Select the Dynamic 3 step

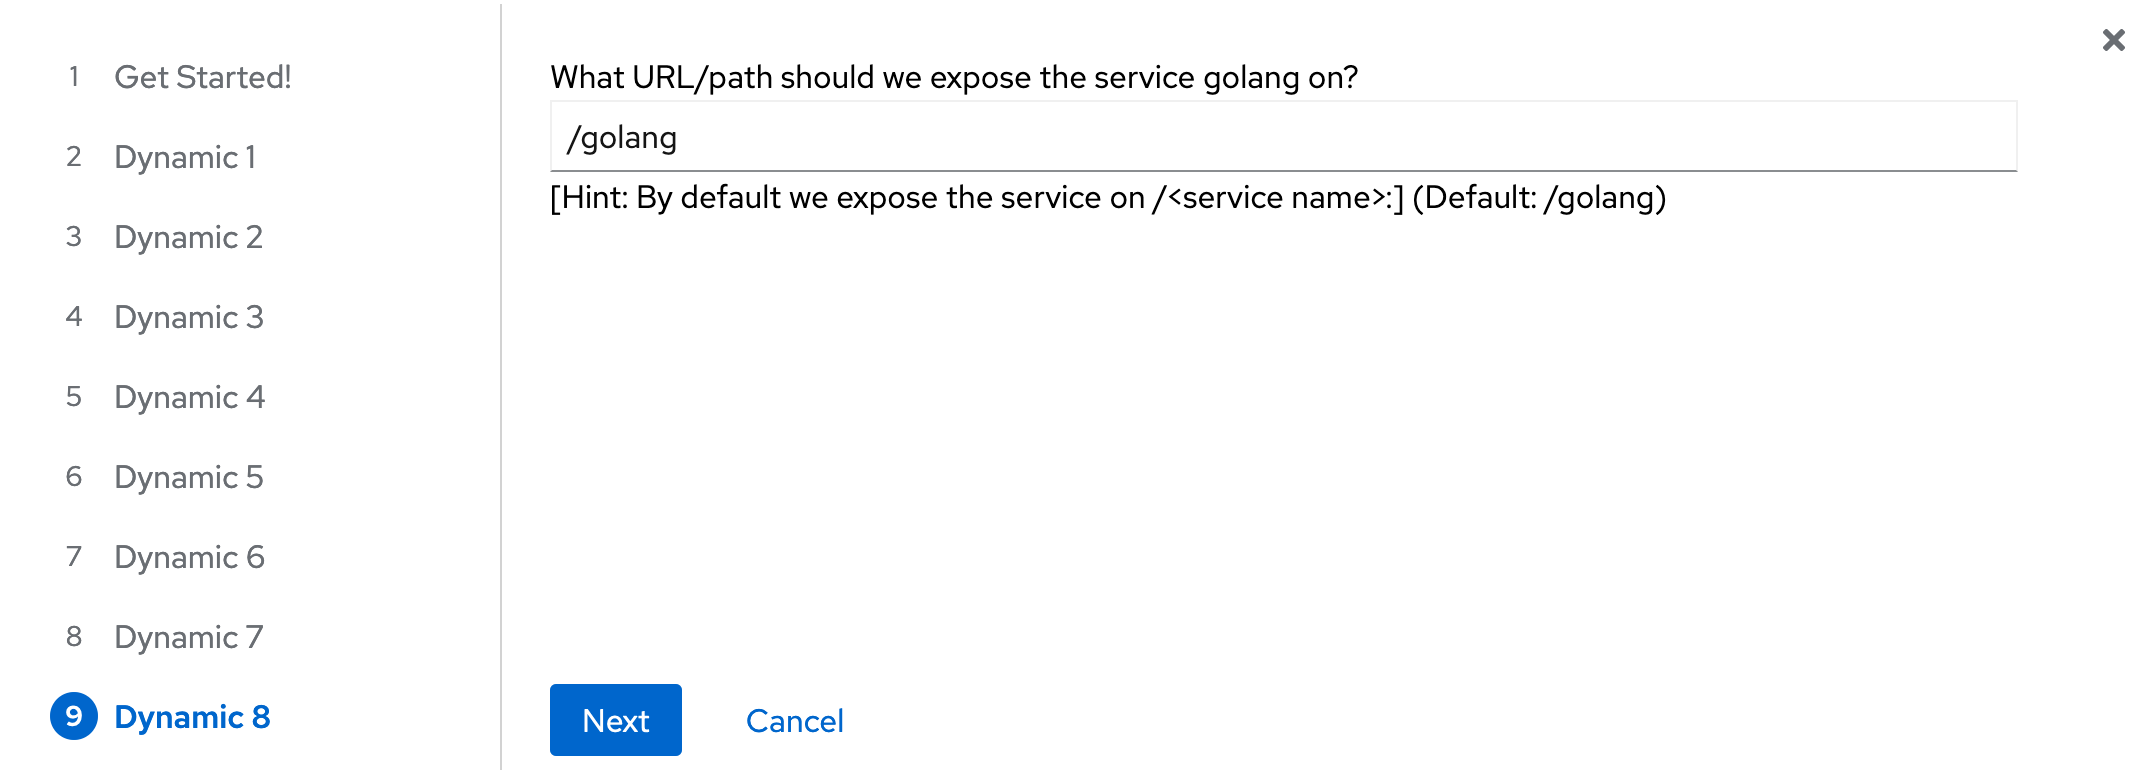pyautogui.click(x=189, y=317)
